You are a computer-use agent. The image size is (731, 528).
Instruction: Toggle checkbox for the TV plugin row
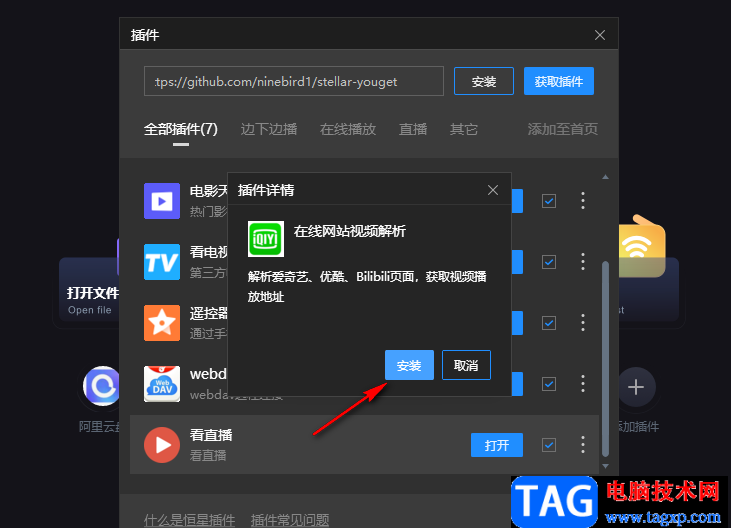point(549,262)
